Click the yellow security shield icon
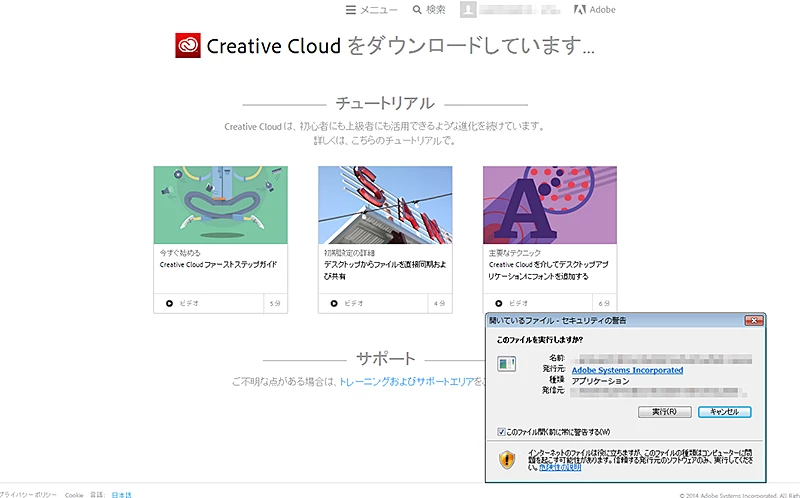800x498 pixels. coord(507,460)
